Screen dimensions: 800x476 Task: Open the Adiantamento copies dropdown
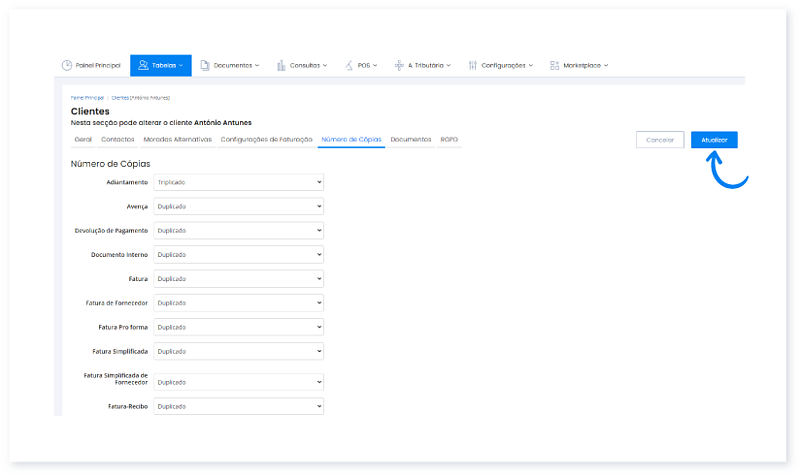239,182
